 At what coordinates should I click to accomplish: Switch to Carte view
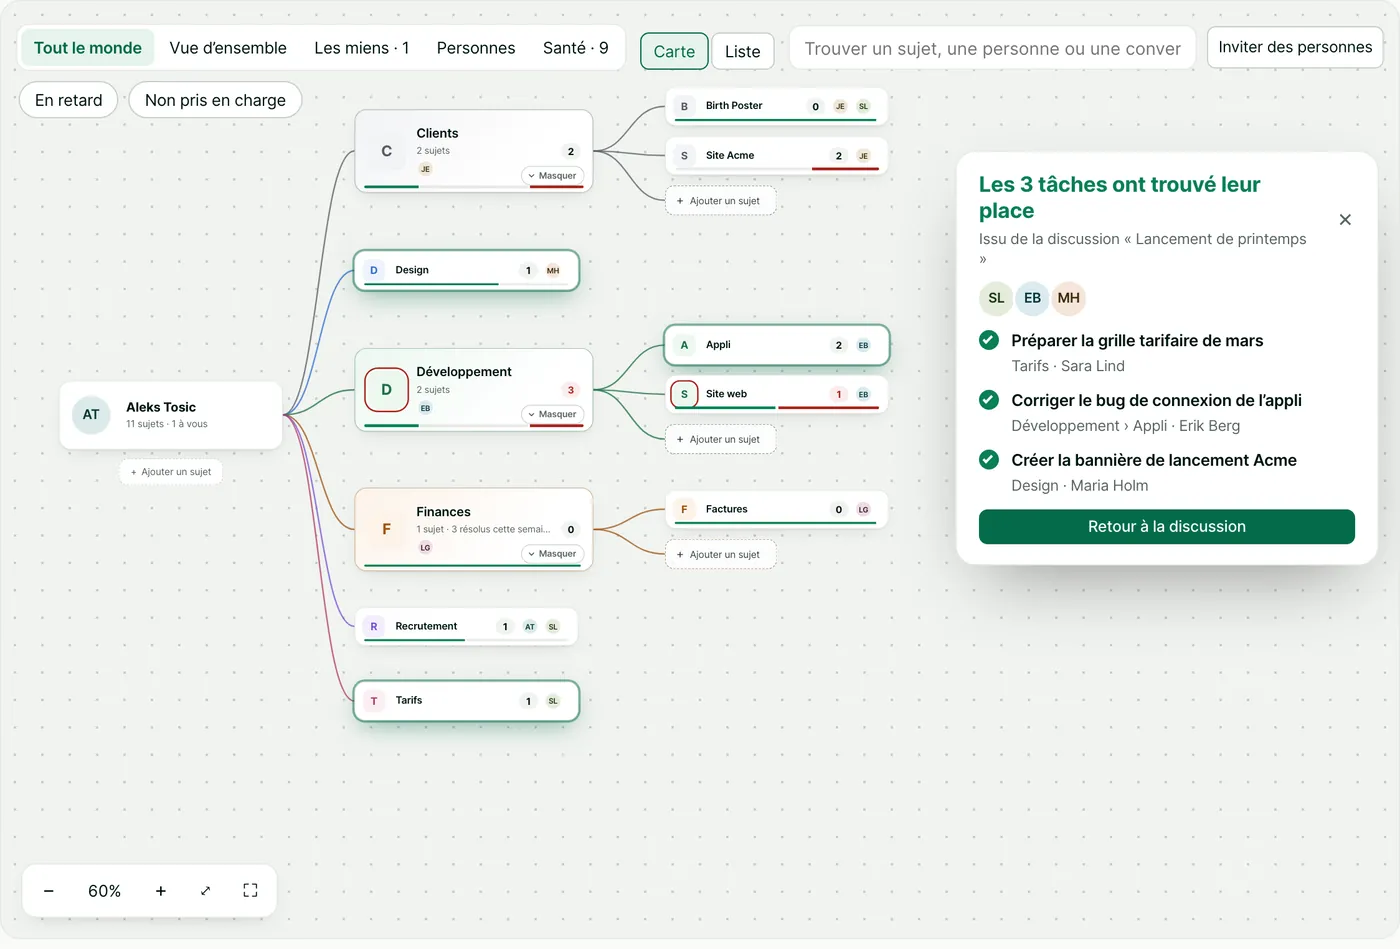point(674,51)
